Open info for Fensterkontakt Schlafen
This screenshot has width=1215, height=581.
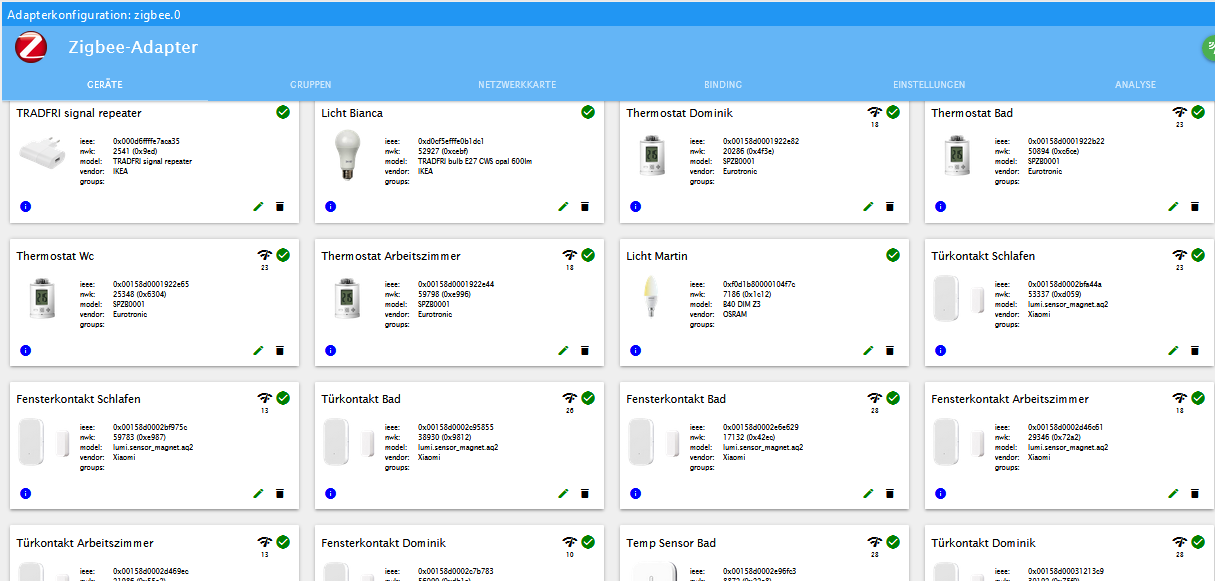tap(26, 493)
